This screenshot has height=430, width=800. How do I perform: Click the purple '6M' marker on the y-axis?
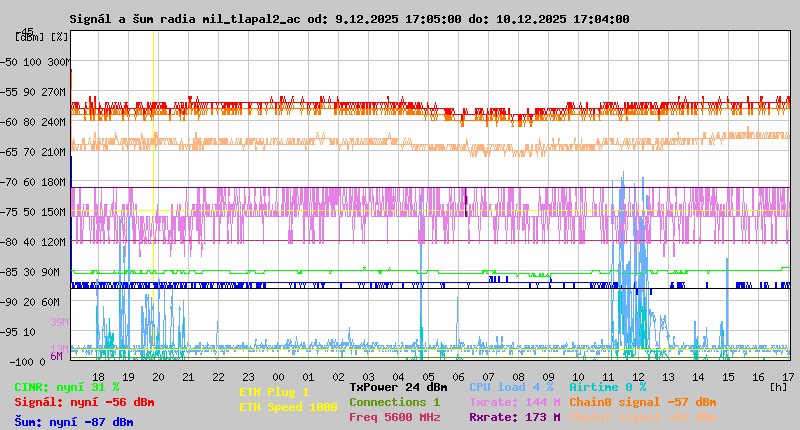(56, 356)
